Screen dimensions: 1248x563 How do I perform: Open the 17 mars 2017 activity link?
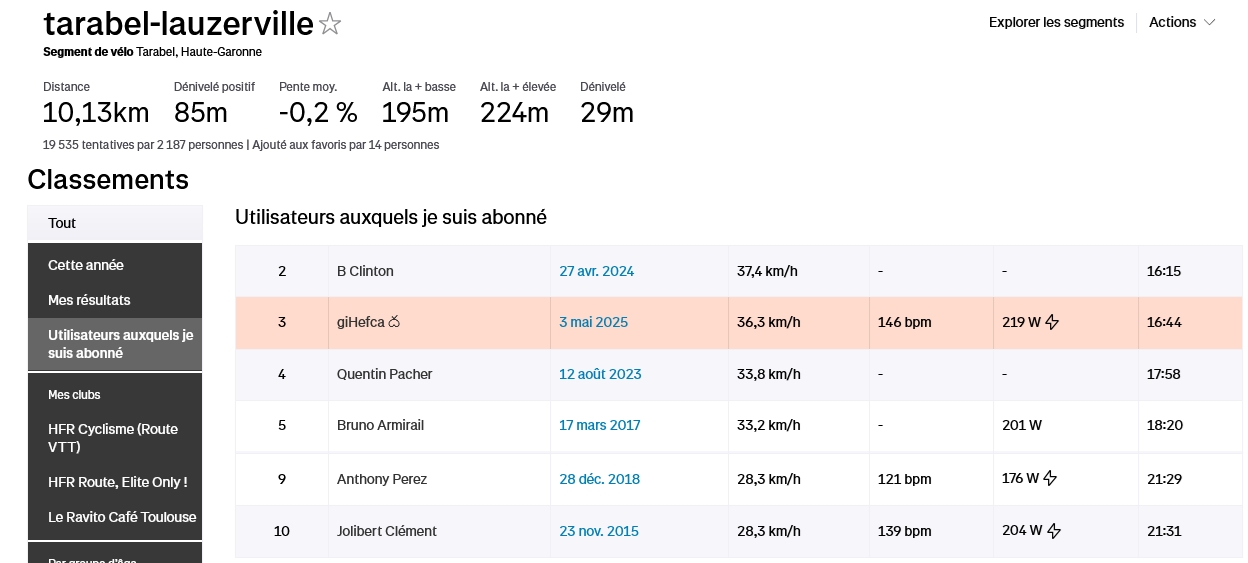[x=599, y=425]
